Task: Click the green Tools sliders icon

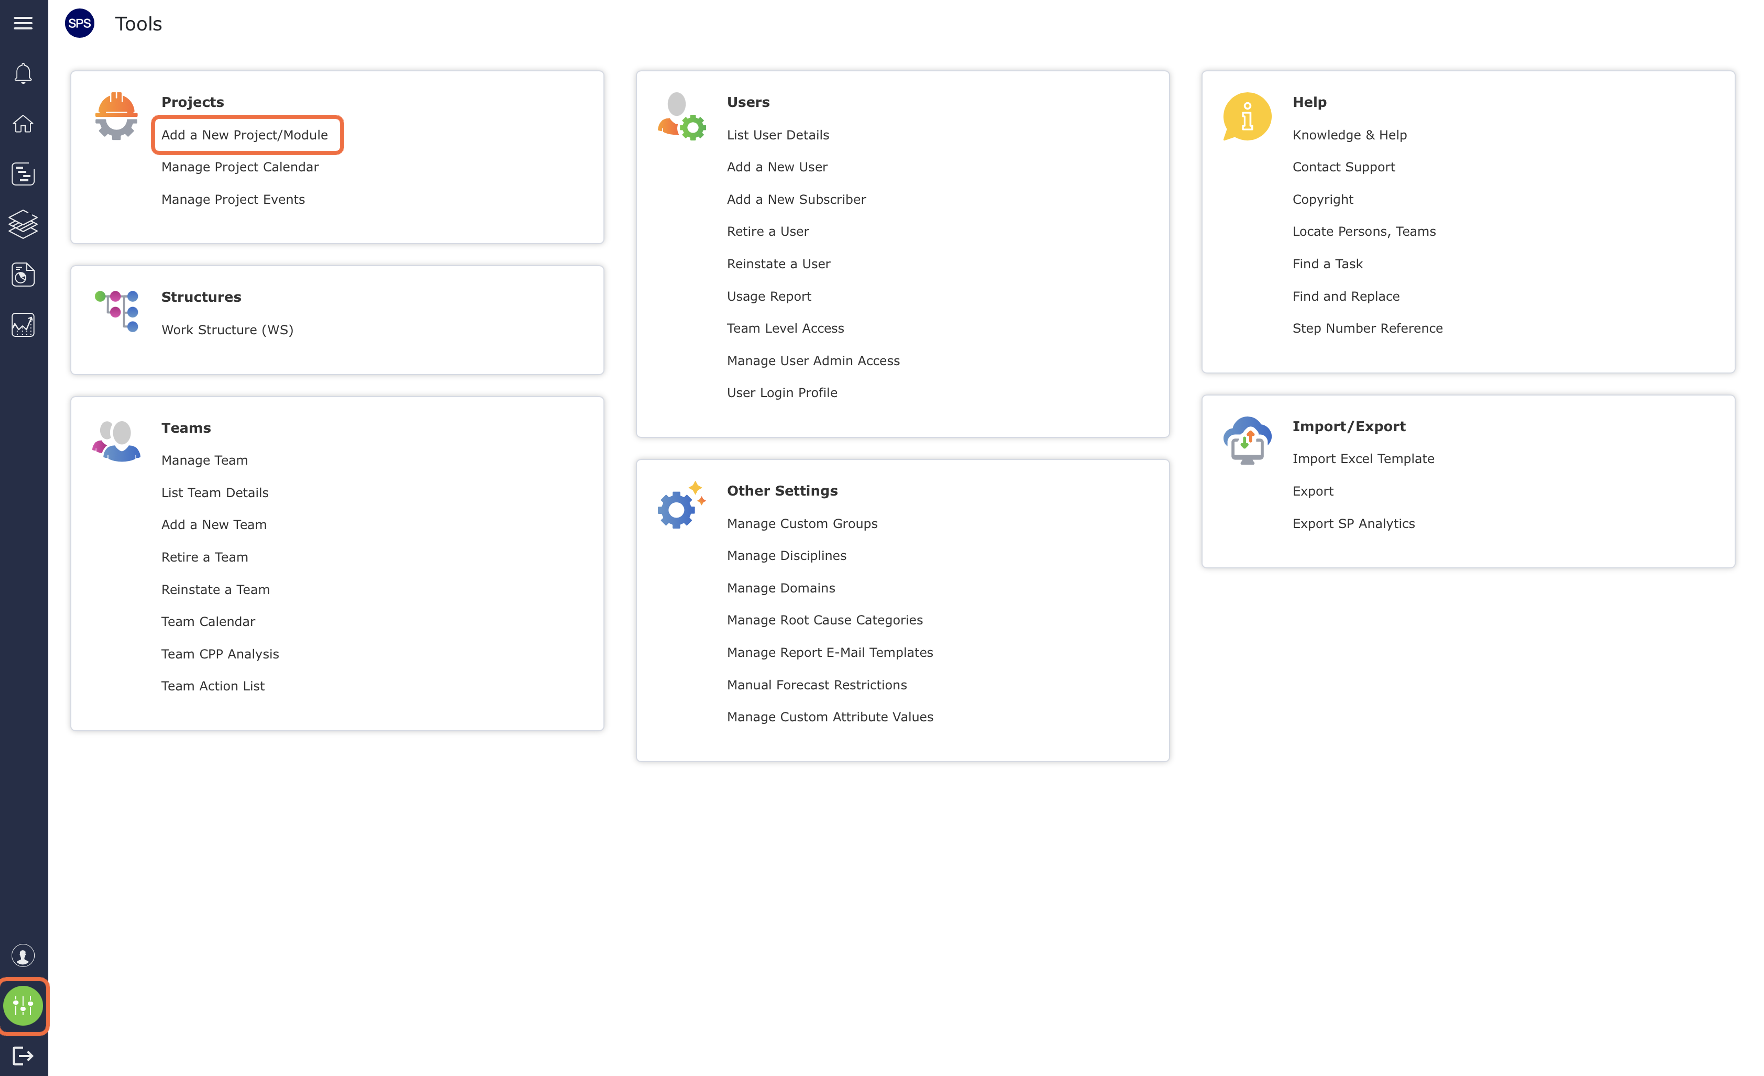Action: click(23, 1006)
